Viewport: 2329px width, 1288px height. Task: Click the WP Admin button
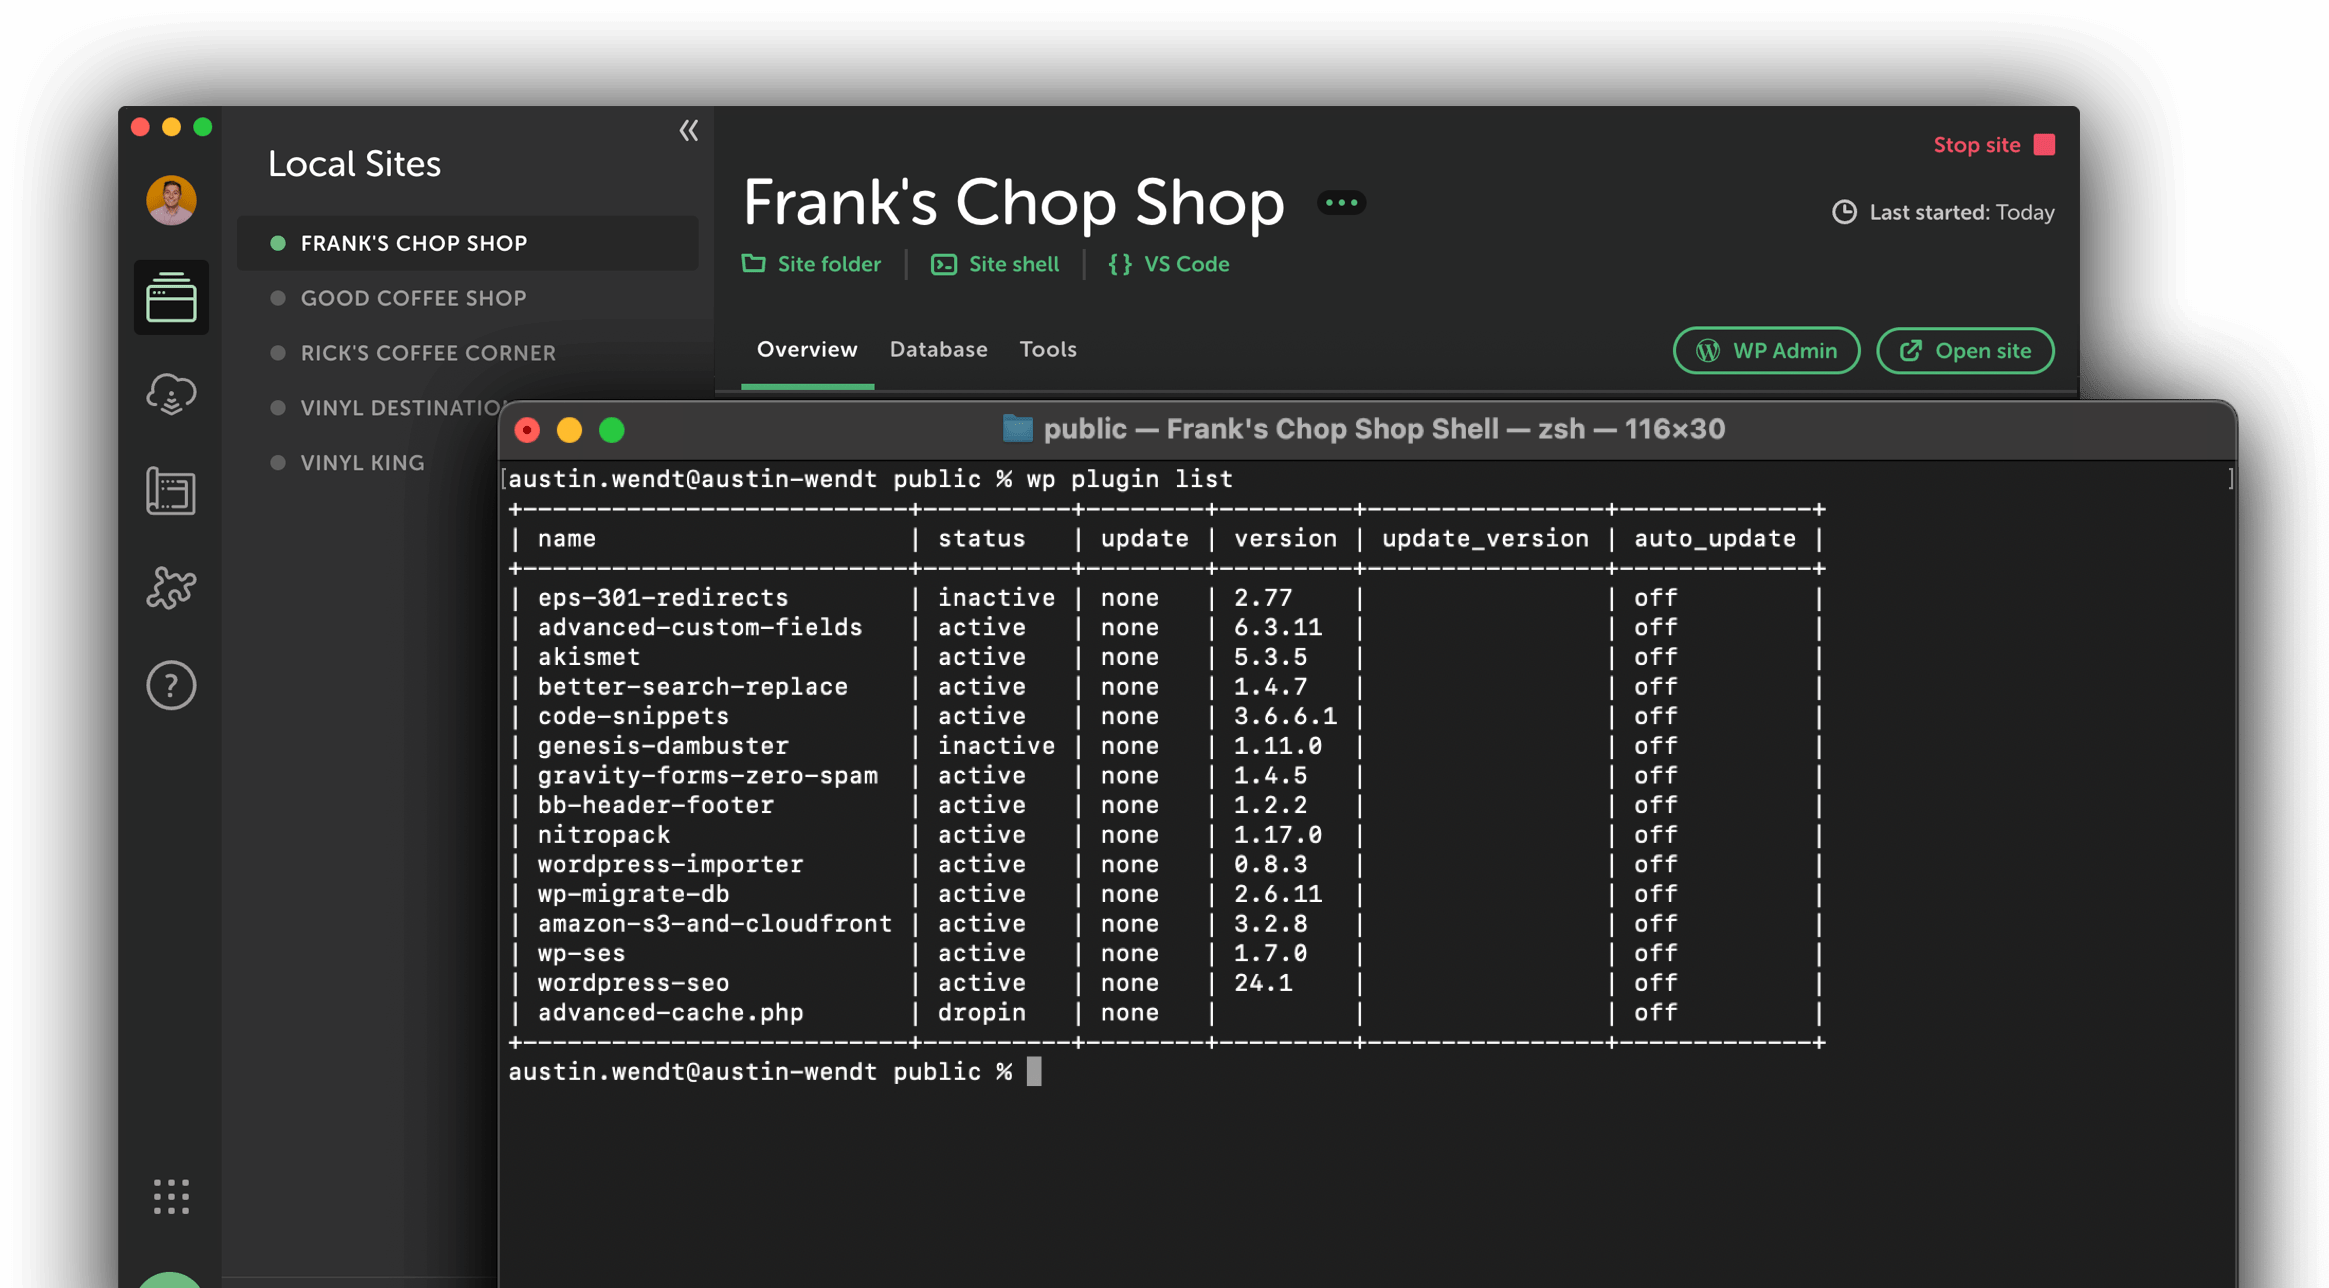coord(1766,351)
